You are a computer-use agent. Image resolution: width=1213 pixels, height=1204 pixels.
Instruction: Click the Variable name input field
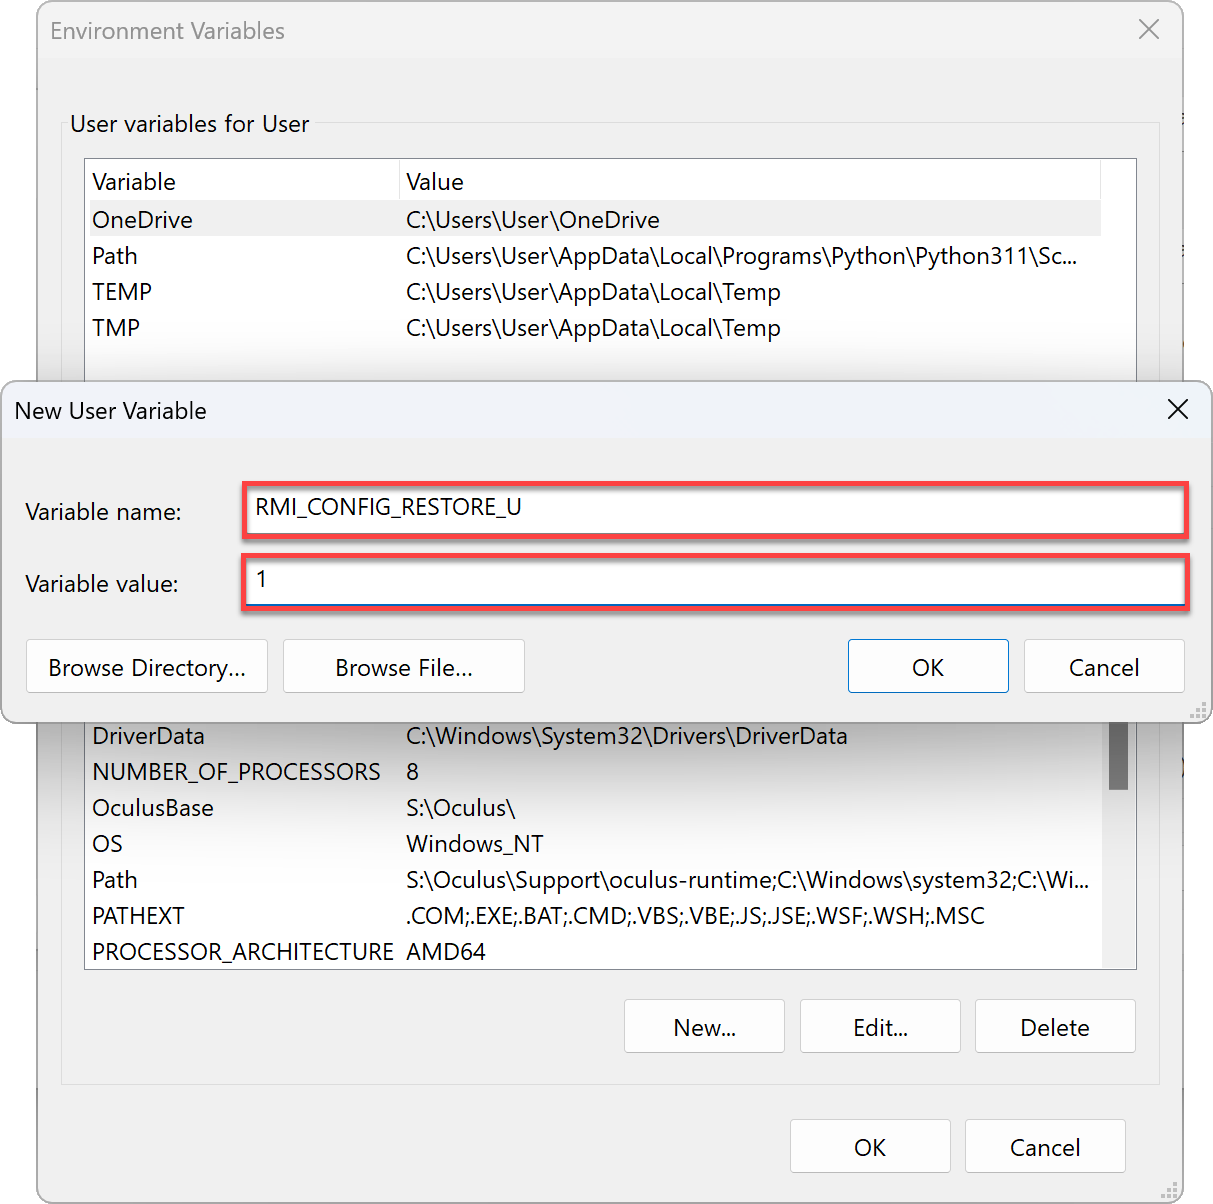tap(714, 510)
